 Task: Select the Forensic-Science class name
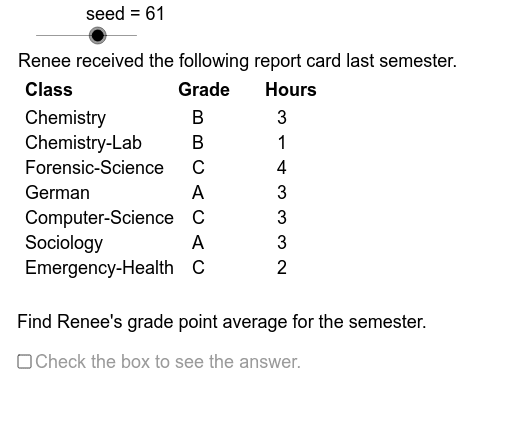(x=94, y=168)
